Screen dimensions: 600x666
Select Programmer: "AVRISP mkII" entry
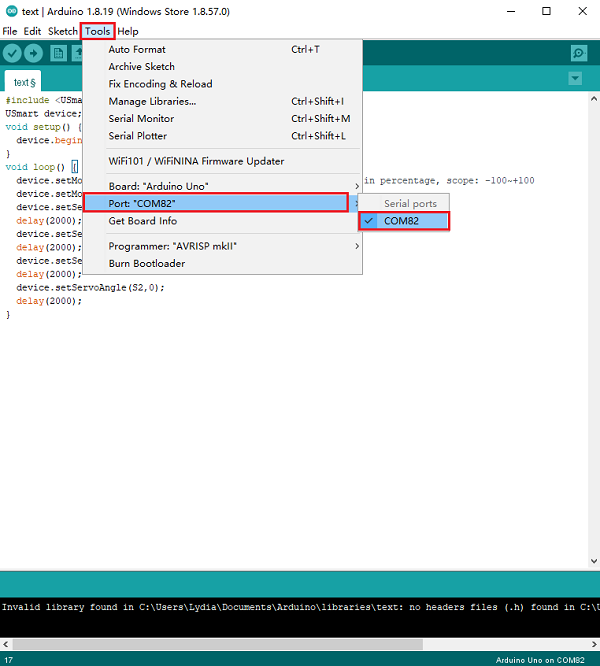(x=223, y=246)
